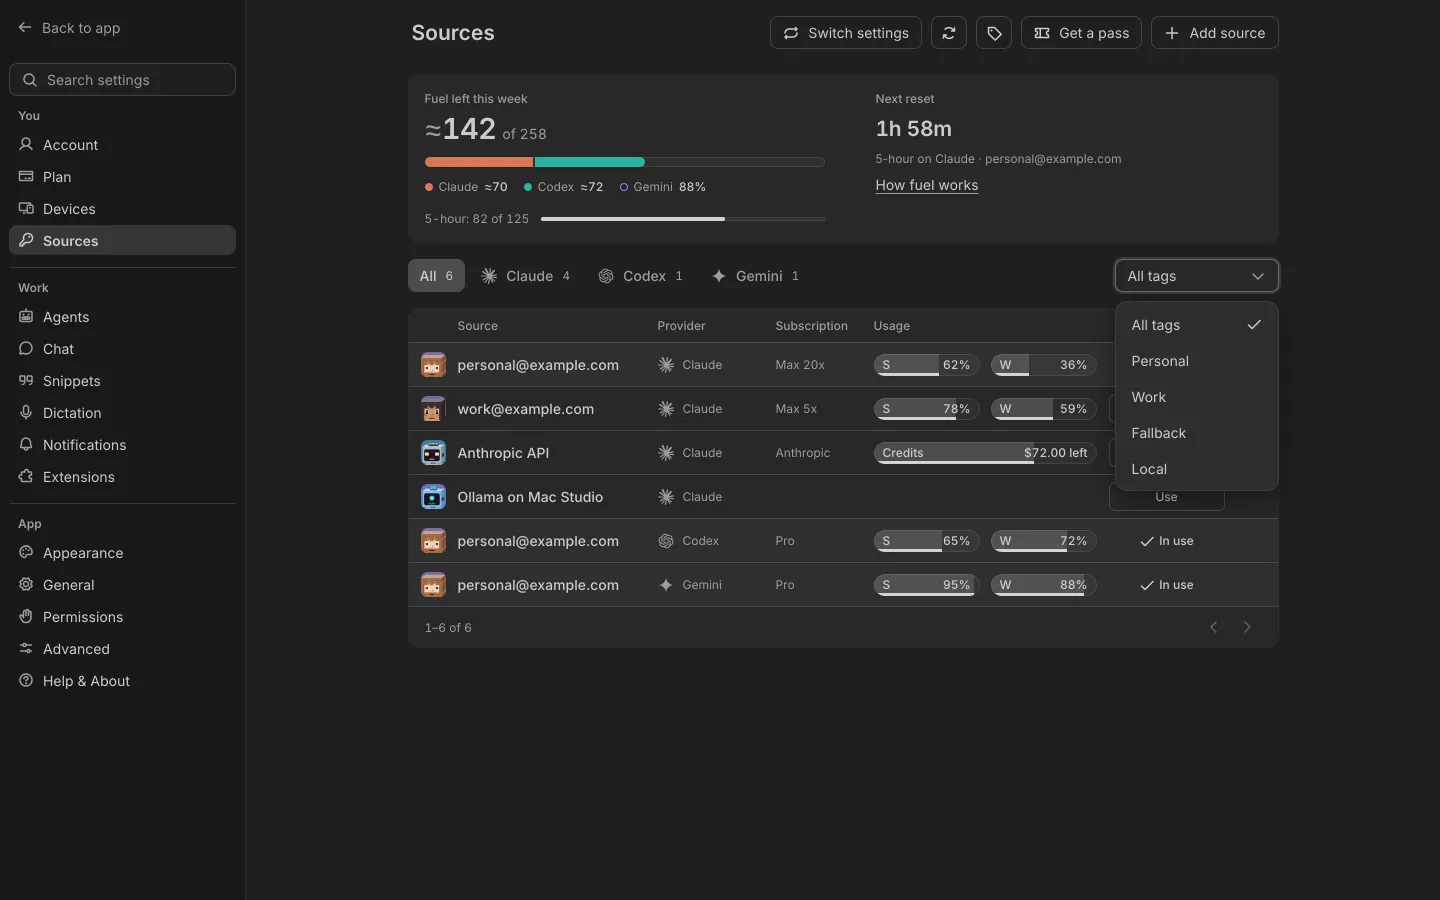Choose Fallback tag from dropdown list
This screenshot has height=900, width=1440.
click(1196, 433)
